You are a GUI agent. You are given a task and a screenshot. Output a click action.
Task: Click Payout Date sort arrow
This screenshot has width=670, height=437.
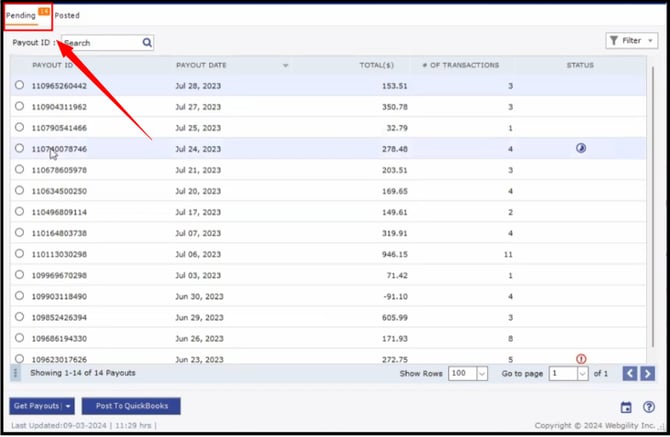pos(286,66)
